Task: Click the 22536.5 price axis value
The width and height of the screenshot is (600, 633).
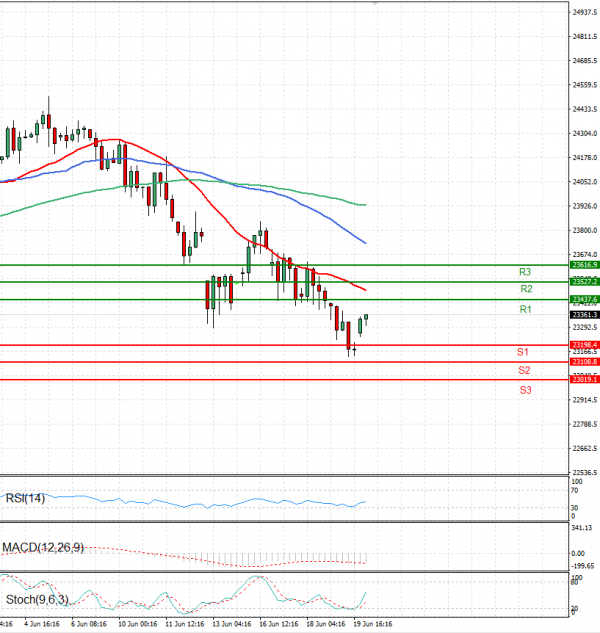Action: pos(585,472)
